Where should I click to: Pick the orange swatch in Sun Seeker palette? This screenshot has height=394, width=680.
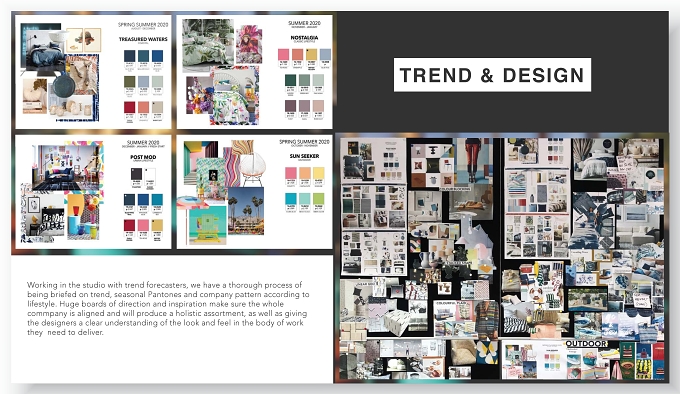point(304,173)
